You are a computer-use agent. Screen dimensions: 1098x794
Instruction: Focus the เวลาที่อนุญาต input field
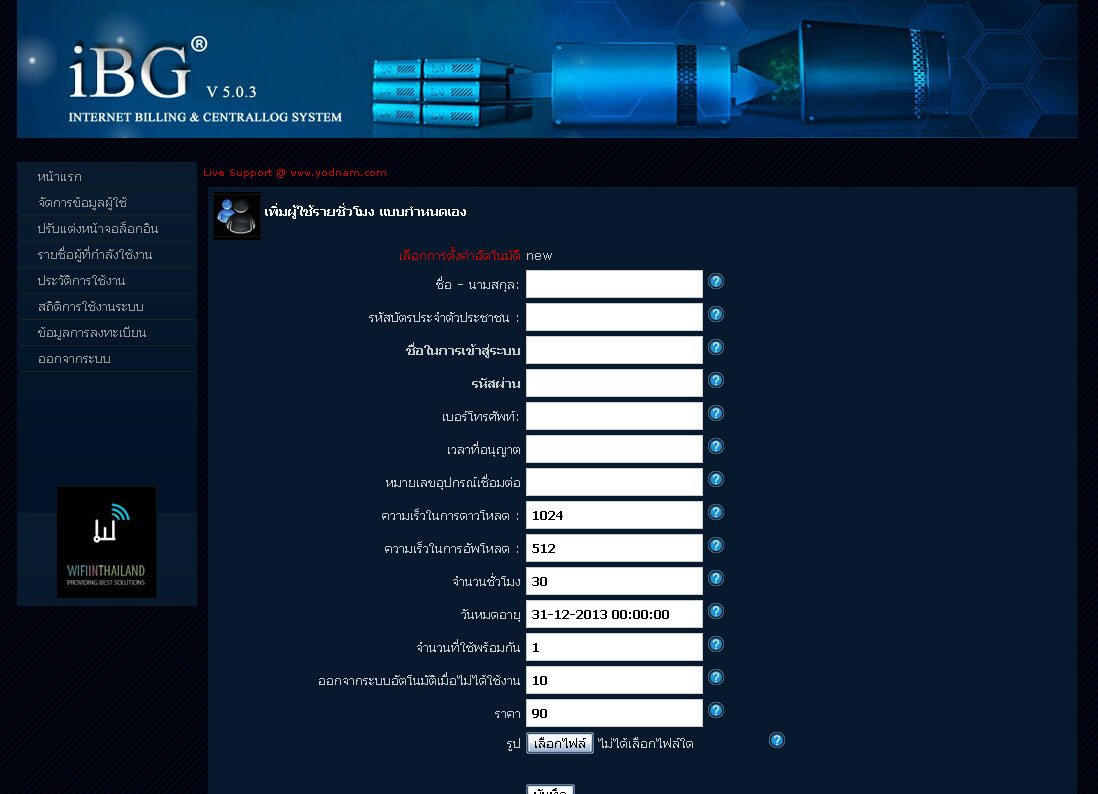tap(614, 449)
